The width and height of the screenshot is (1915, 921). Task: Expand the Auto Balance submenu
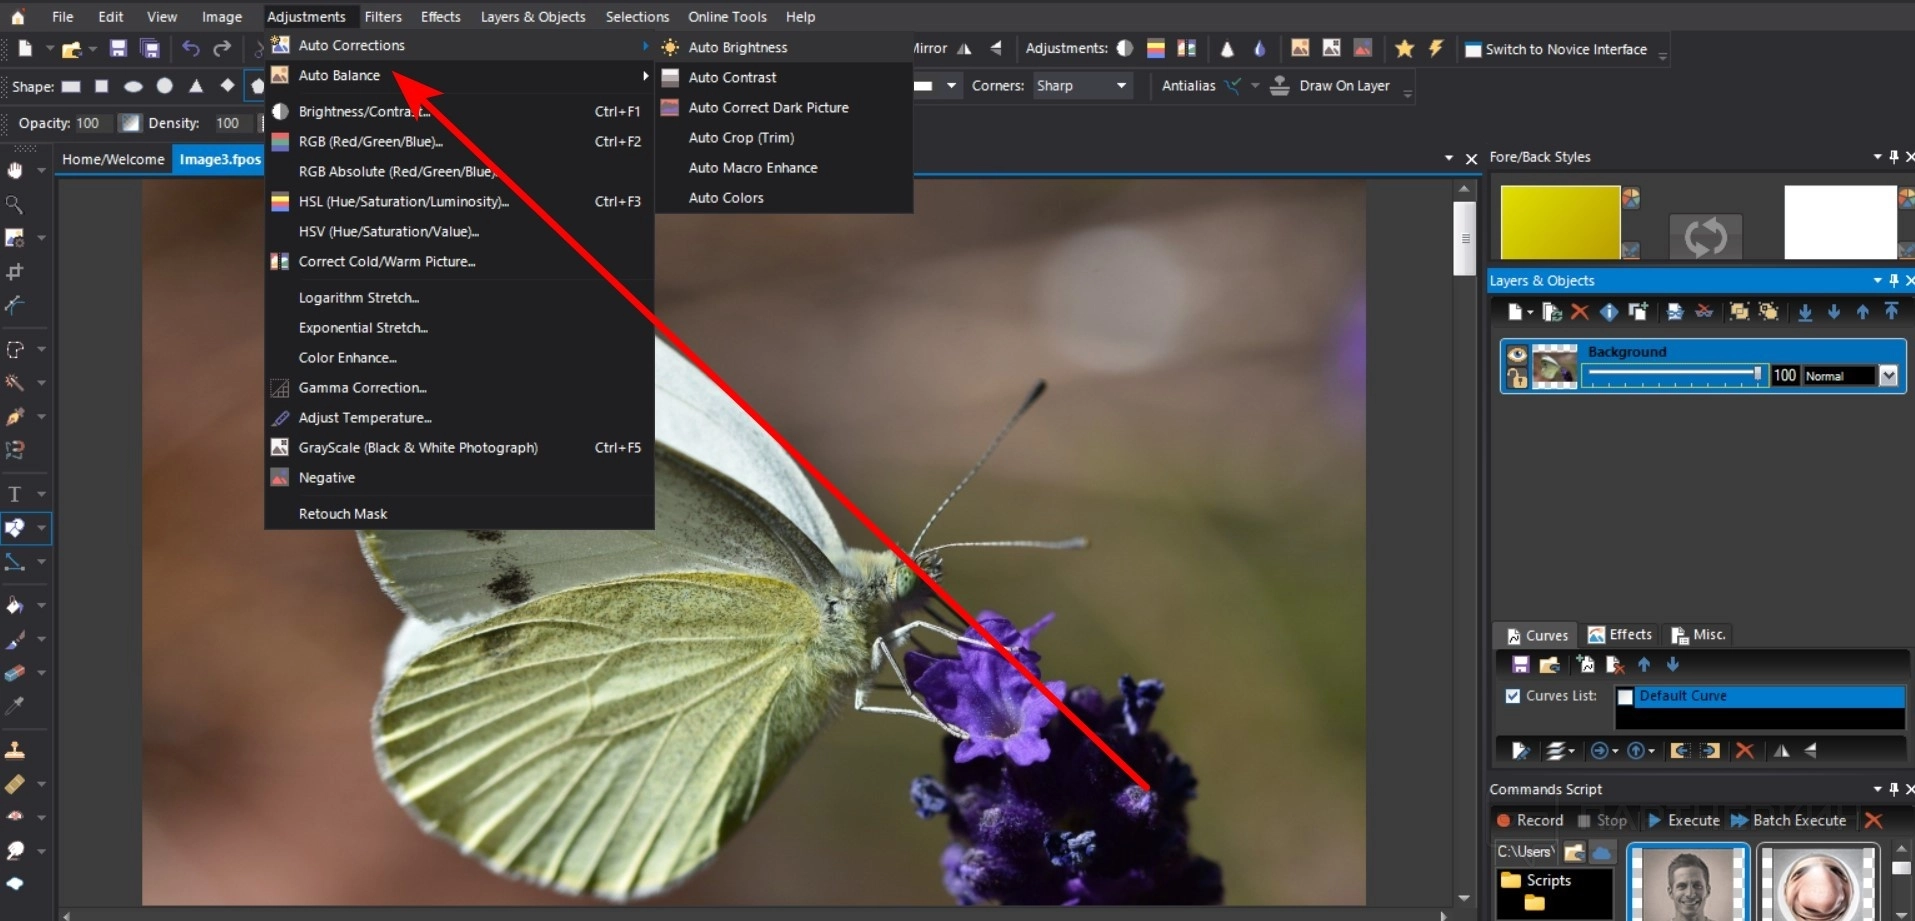point(339,76)
